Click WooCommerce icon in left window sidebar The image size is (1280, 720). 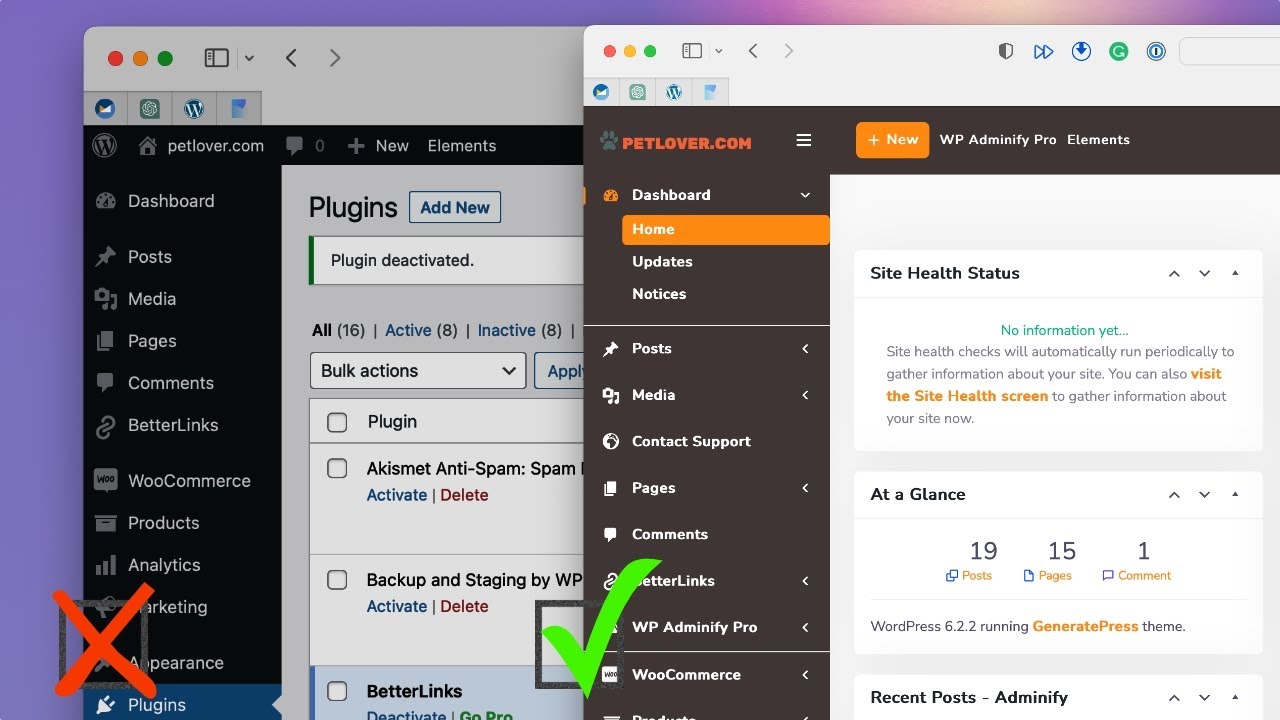tap(105, 480)
